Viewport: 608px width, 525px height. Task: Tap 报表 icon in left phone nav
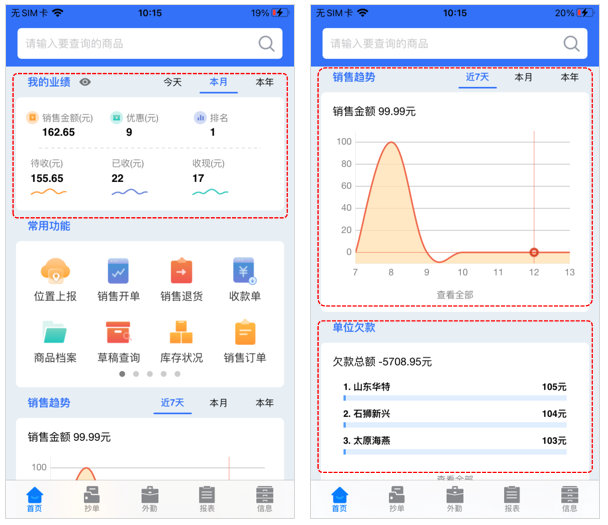[207, 495]
